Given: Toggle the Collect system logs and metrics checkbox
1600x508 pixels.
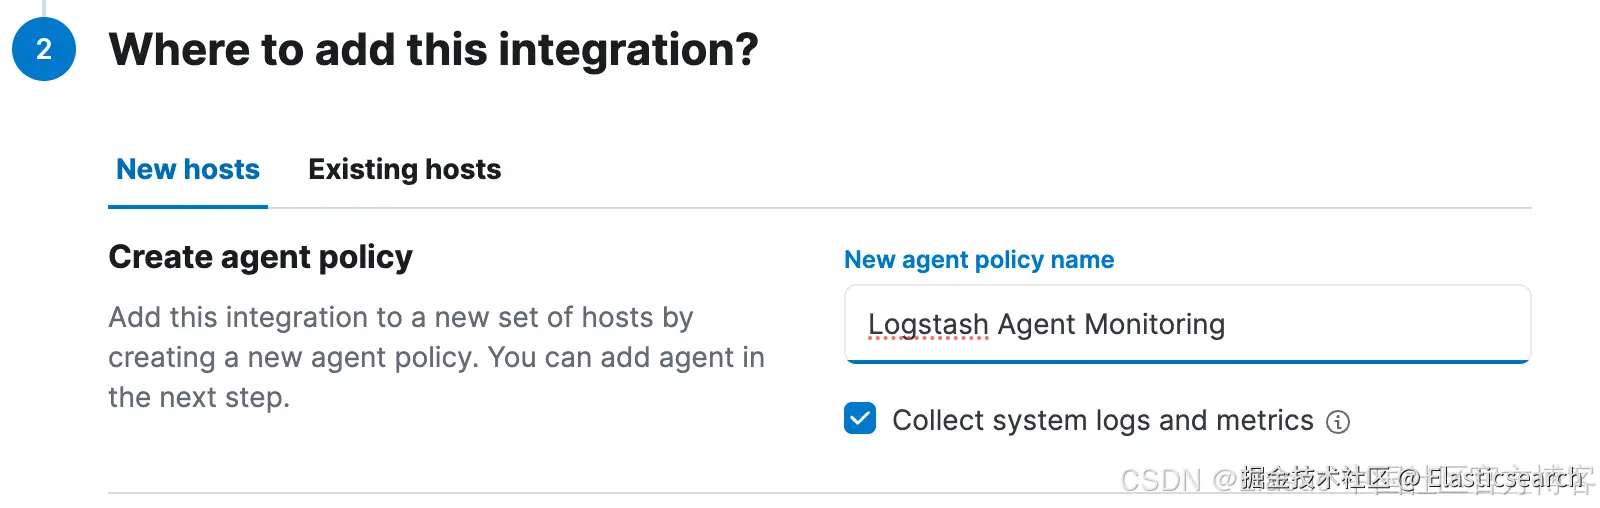Looking at the screenshot, I should coord(860,419).
